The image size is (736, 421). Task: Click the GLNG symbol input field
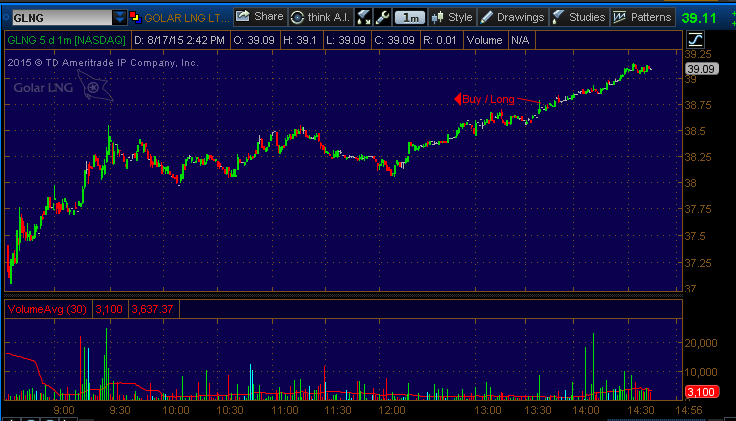tap(62, 18)
